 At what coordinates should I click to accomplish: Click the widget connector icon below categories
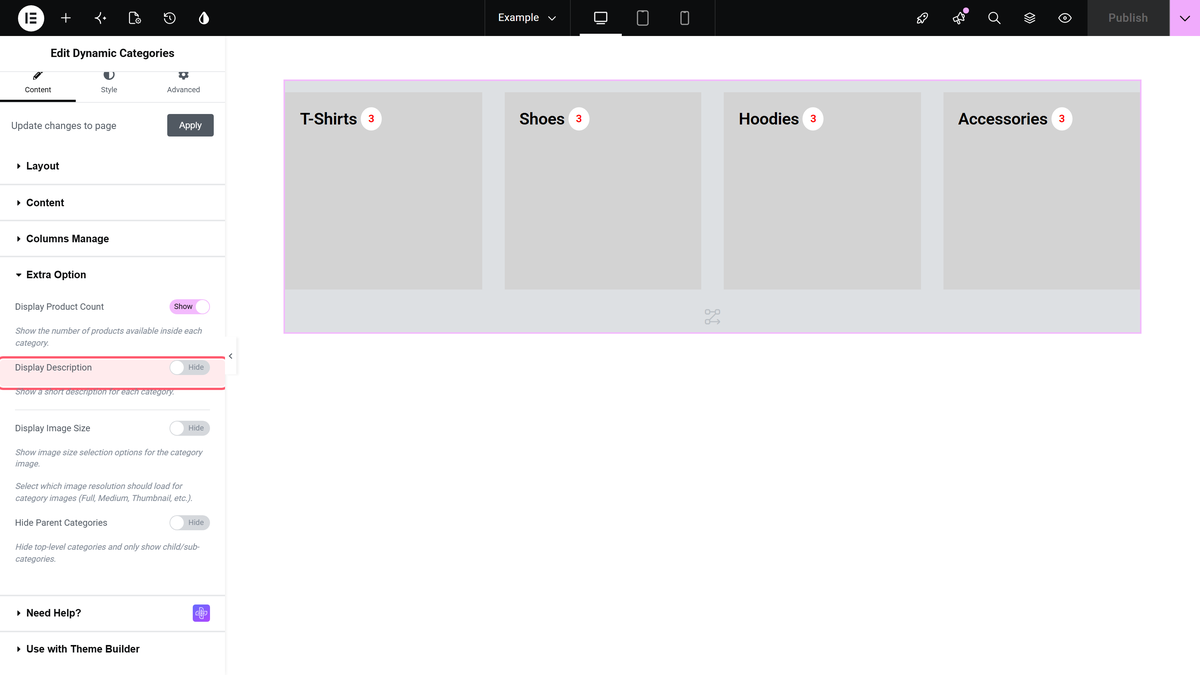tap(712, 317)
